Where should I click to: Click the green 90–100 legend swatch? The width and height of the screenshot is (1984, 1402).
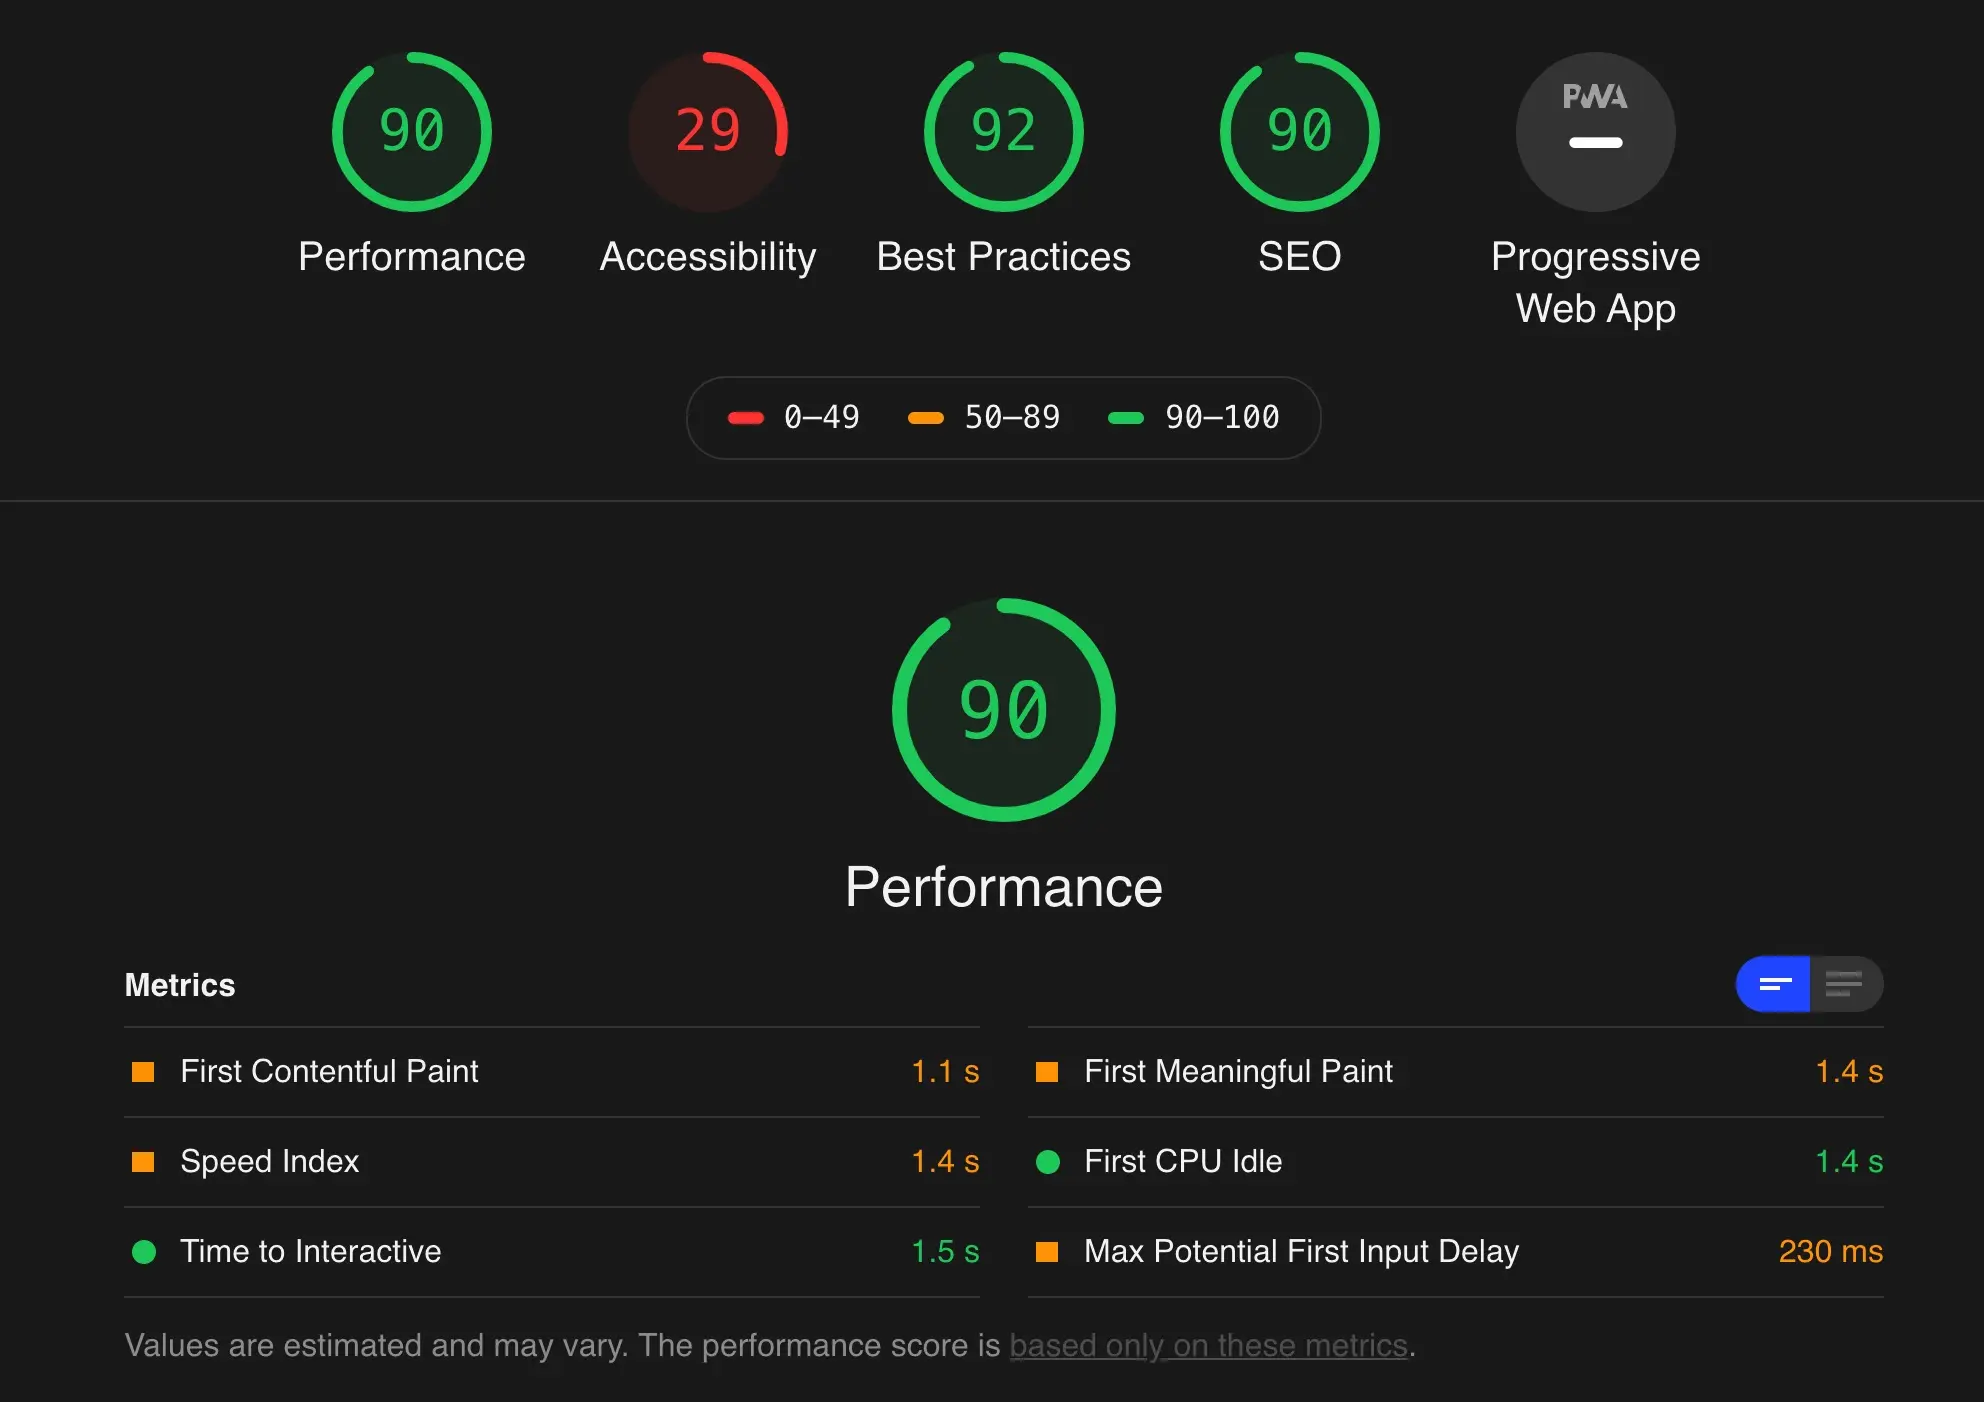pos(1126,418)
